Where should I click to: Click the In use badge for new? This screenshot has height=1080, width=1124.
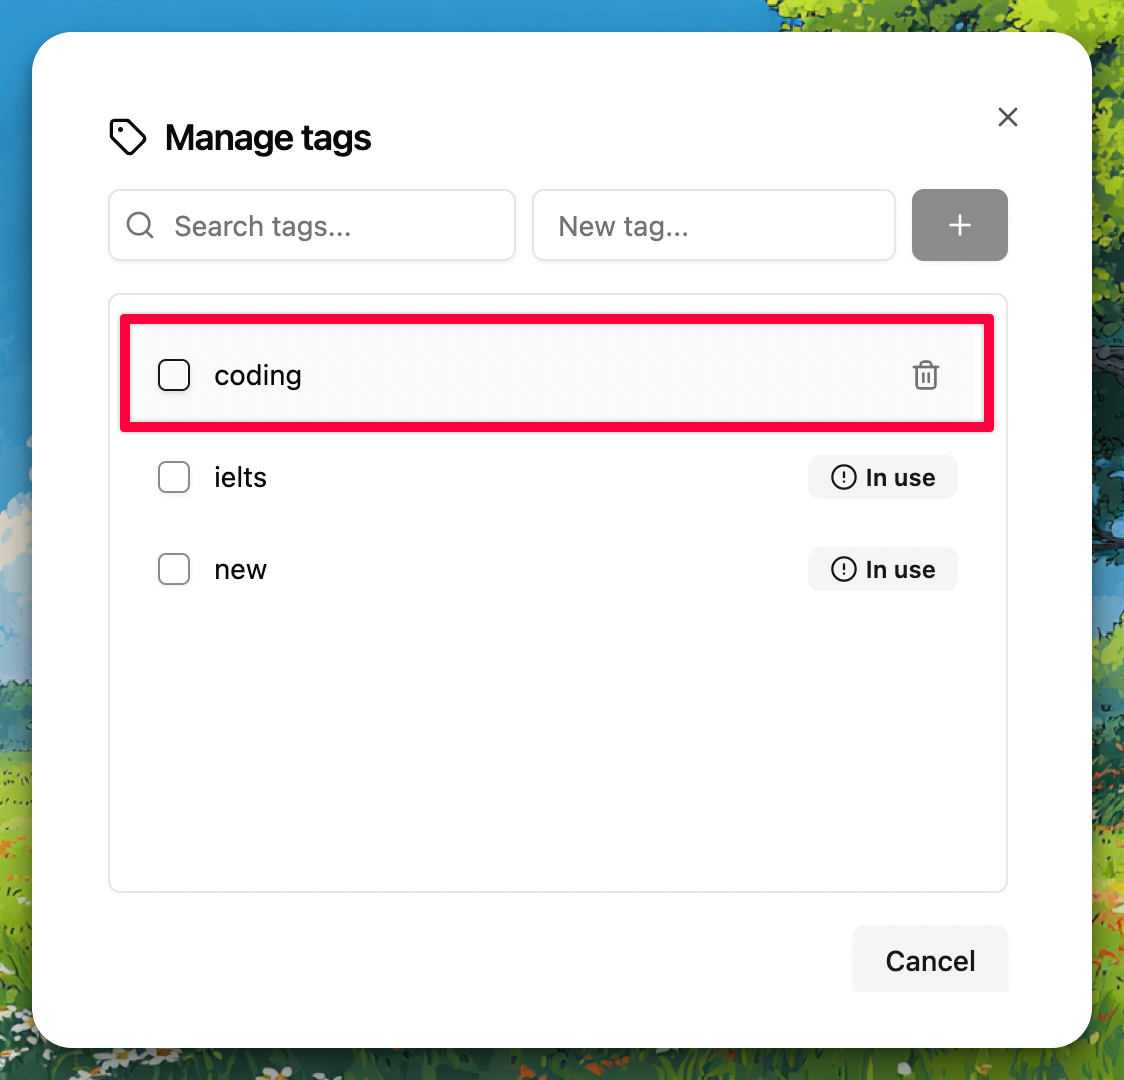pos(882,569)
